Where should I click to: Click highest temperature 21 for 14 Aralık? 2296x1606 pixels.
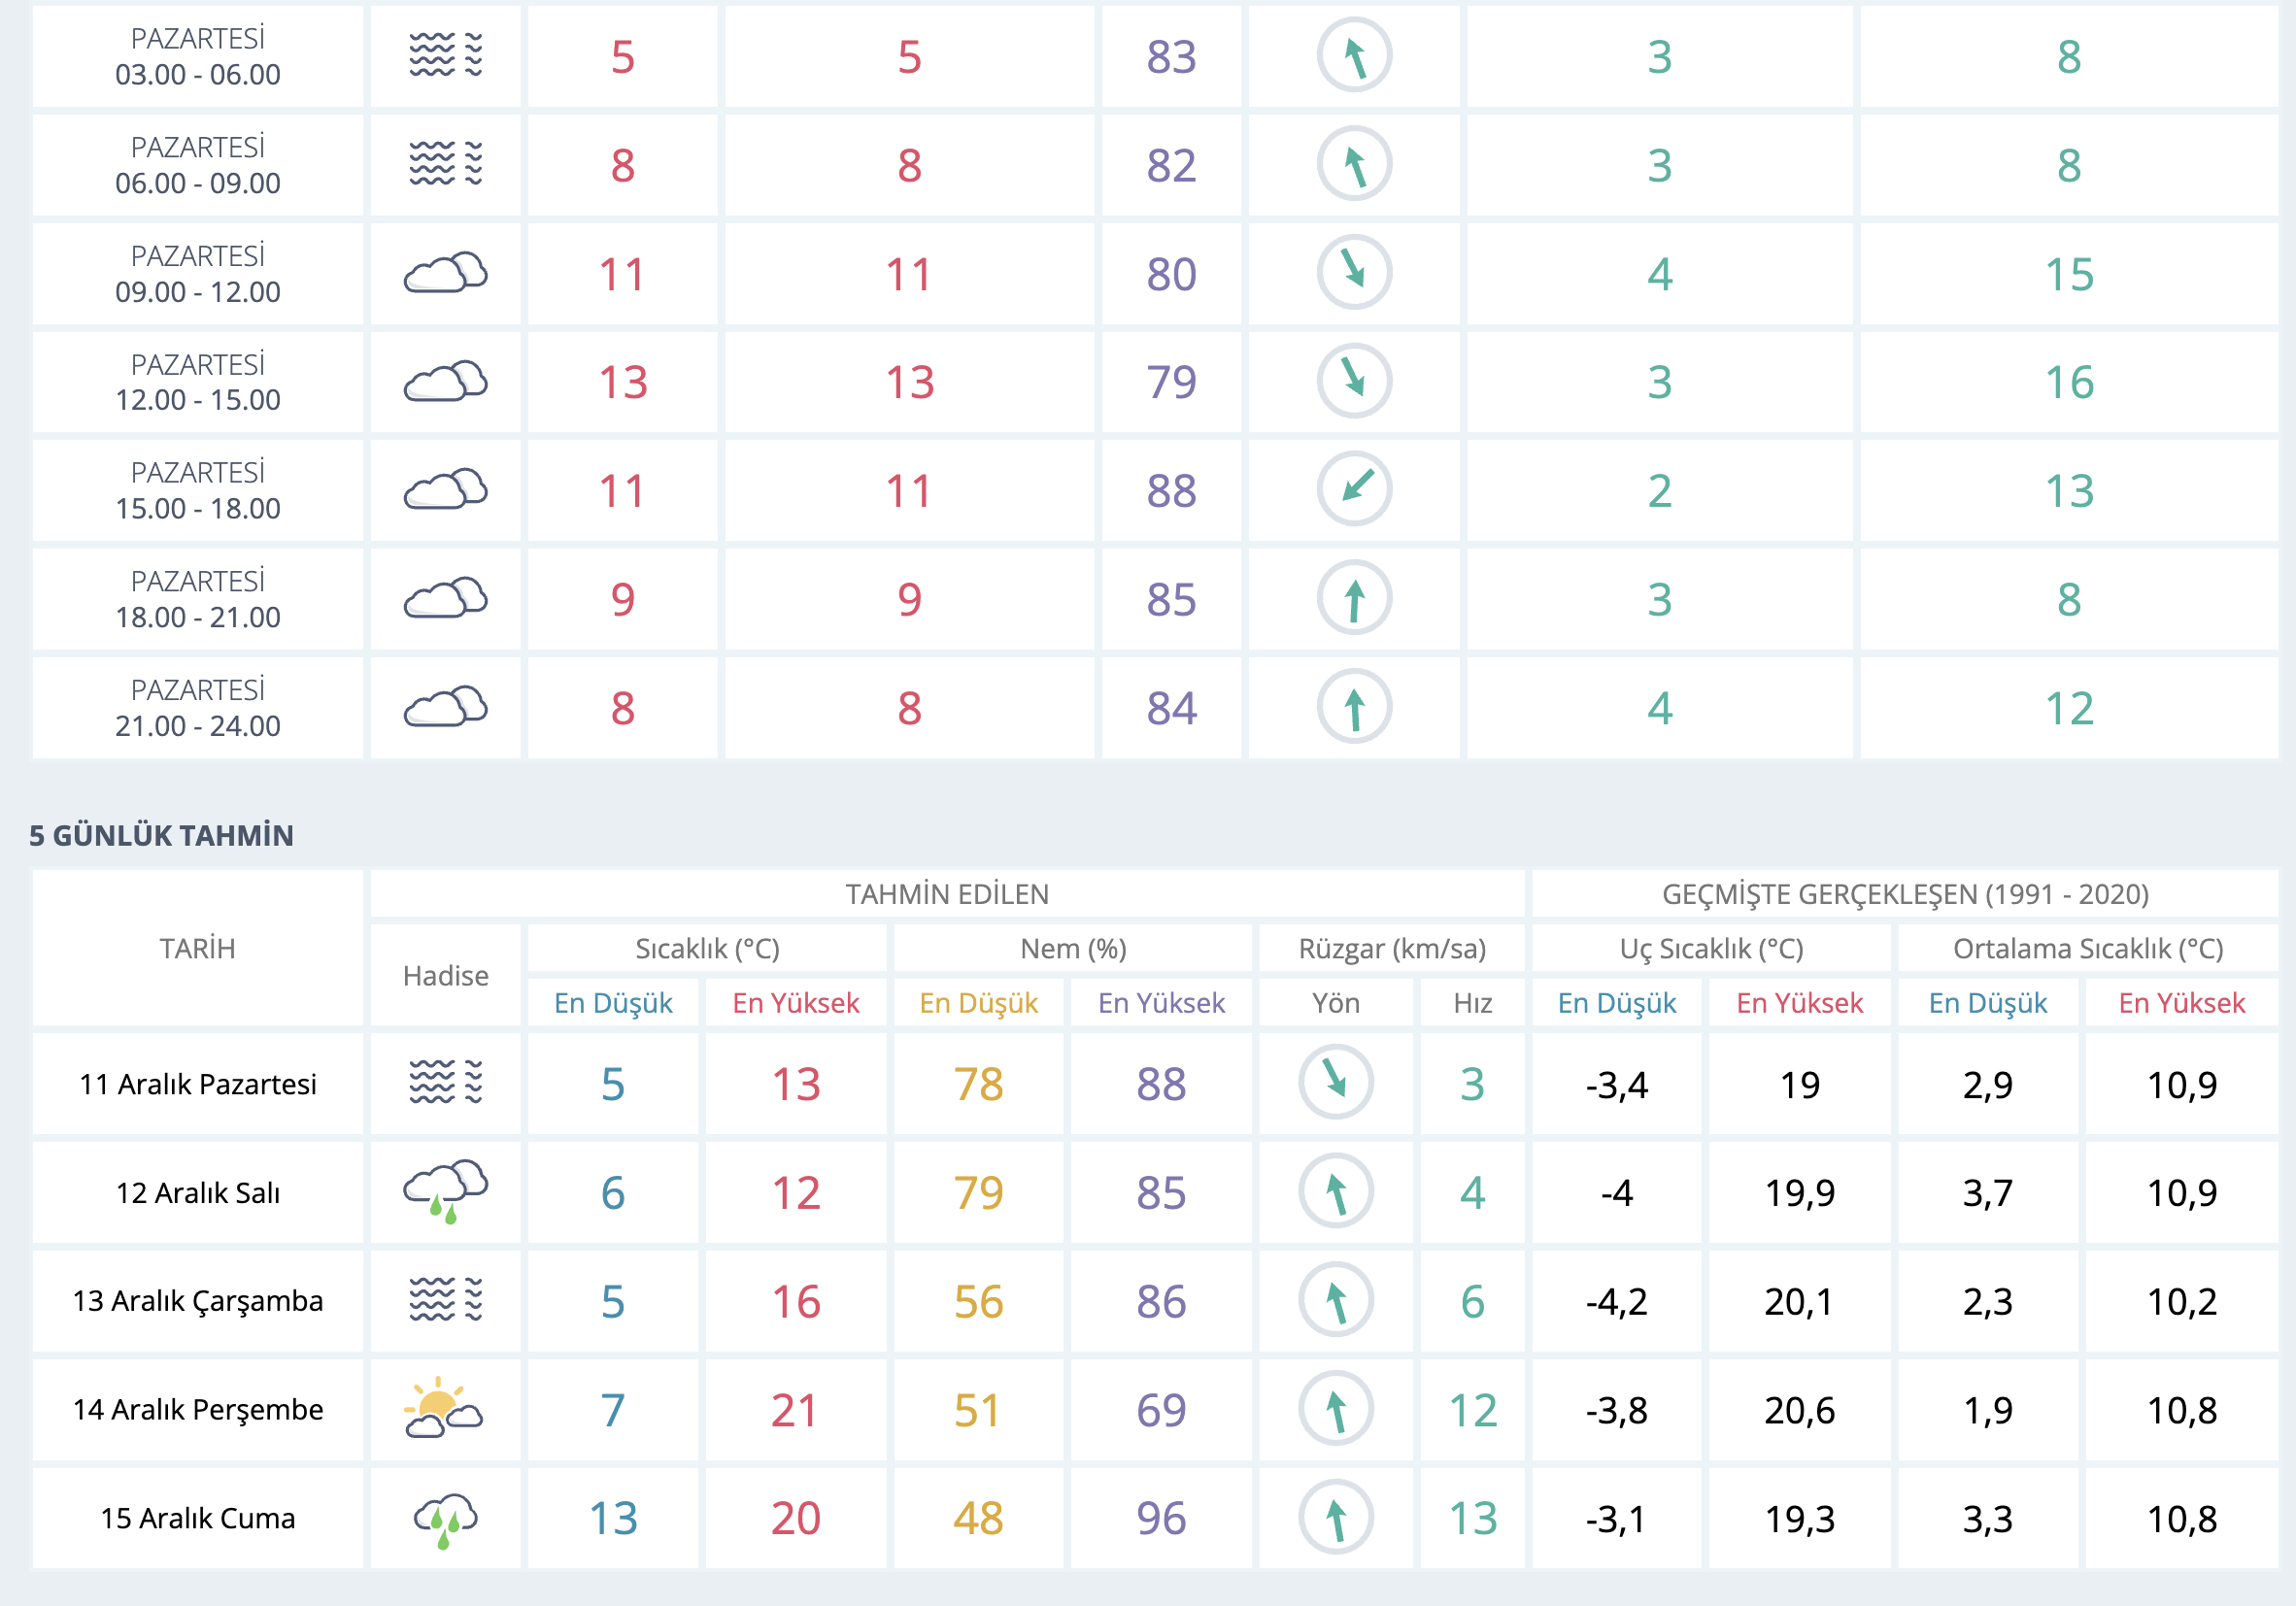pyautogui.click(x=794, y=1410)
